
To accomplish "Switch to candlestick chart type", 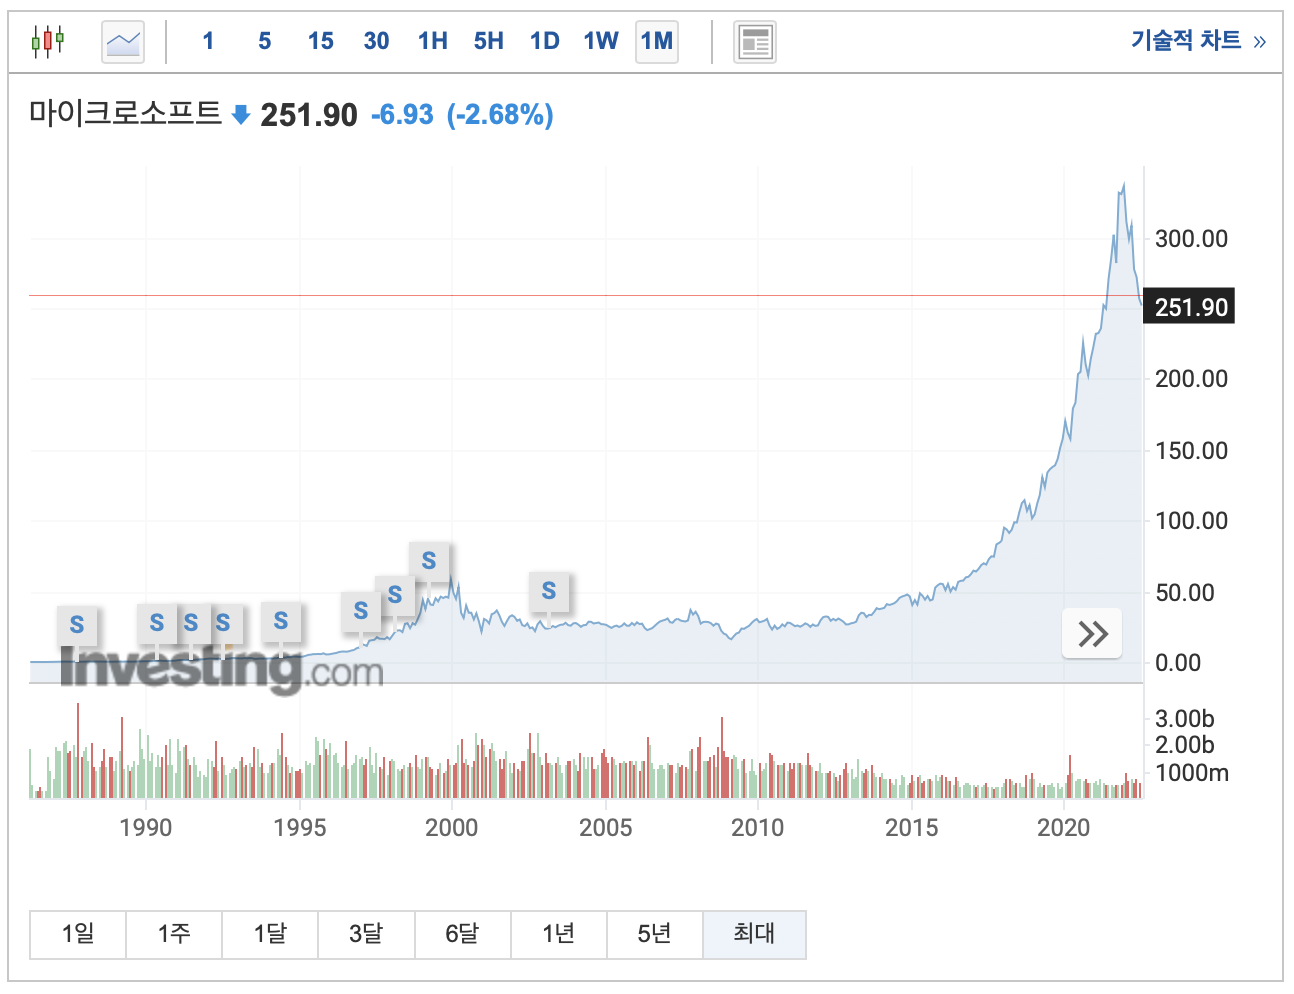I will (47, 42).
